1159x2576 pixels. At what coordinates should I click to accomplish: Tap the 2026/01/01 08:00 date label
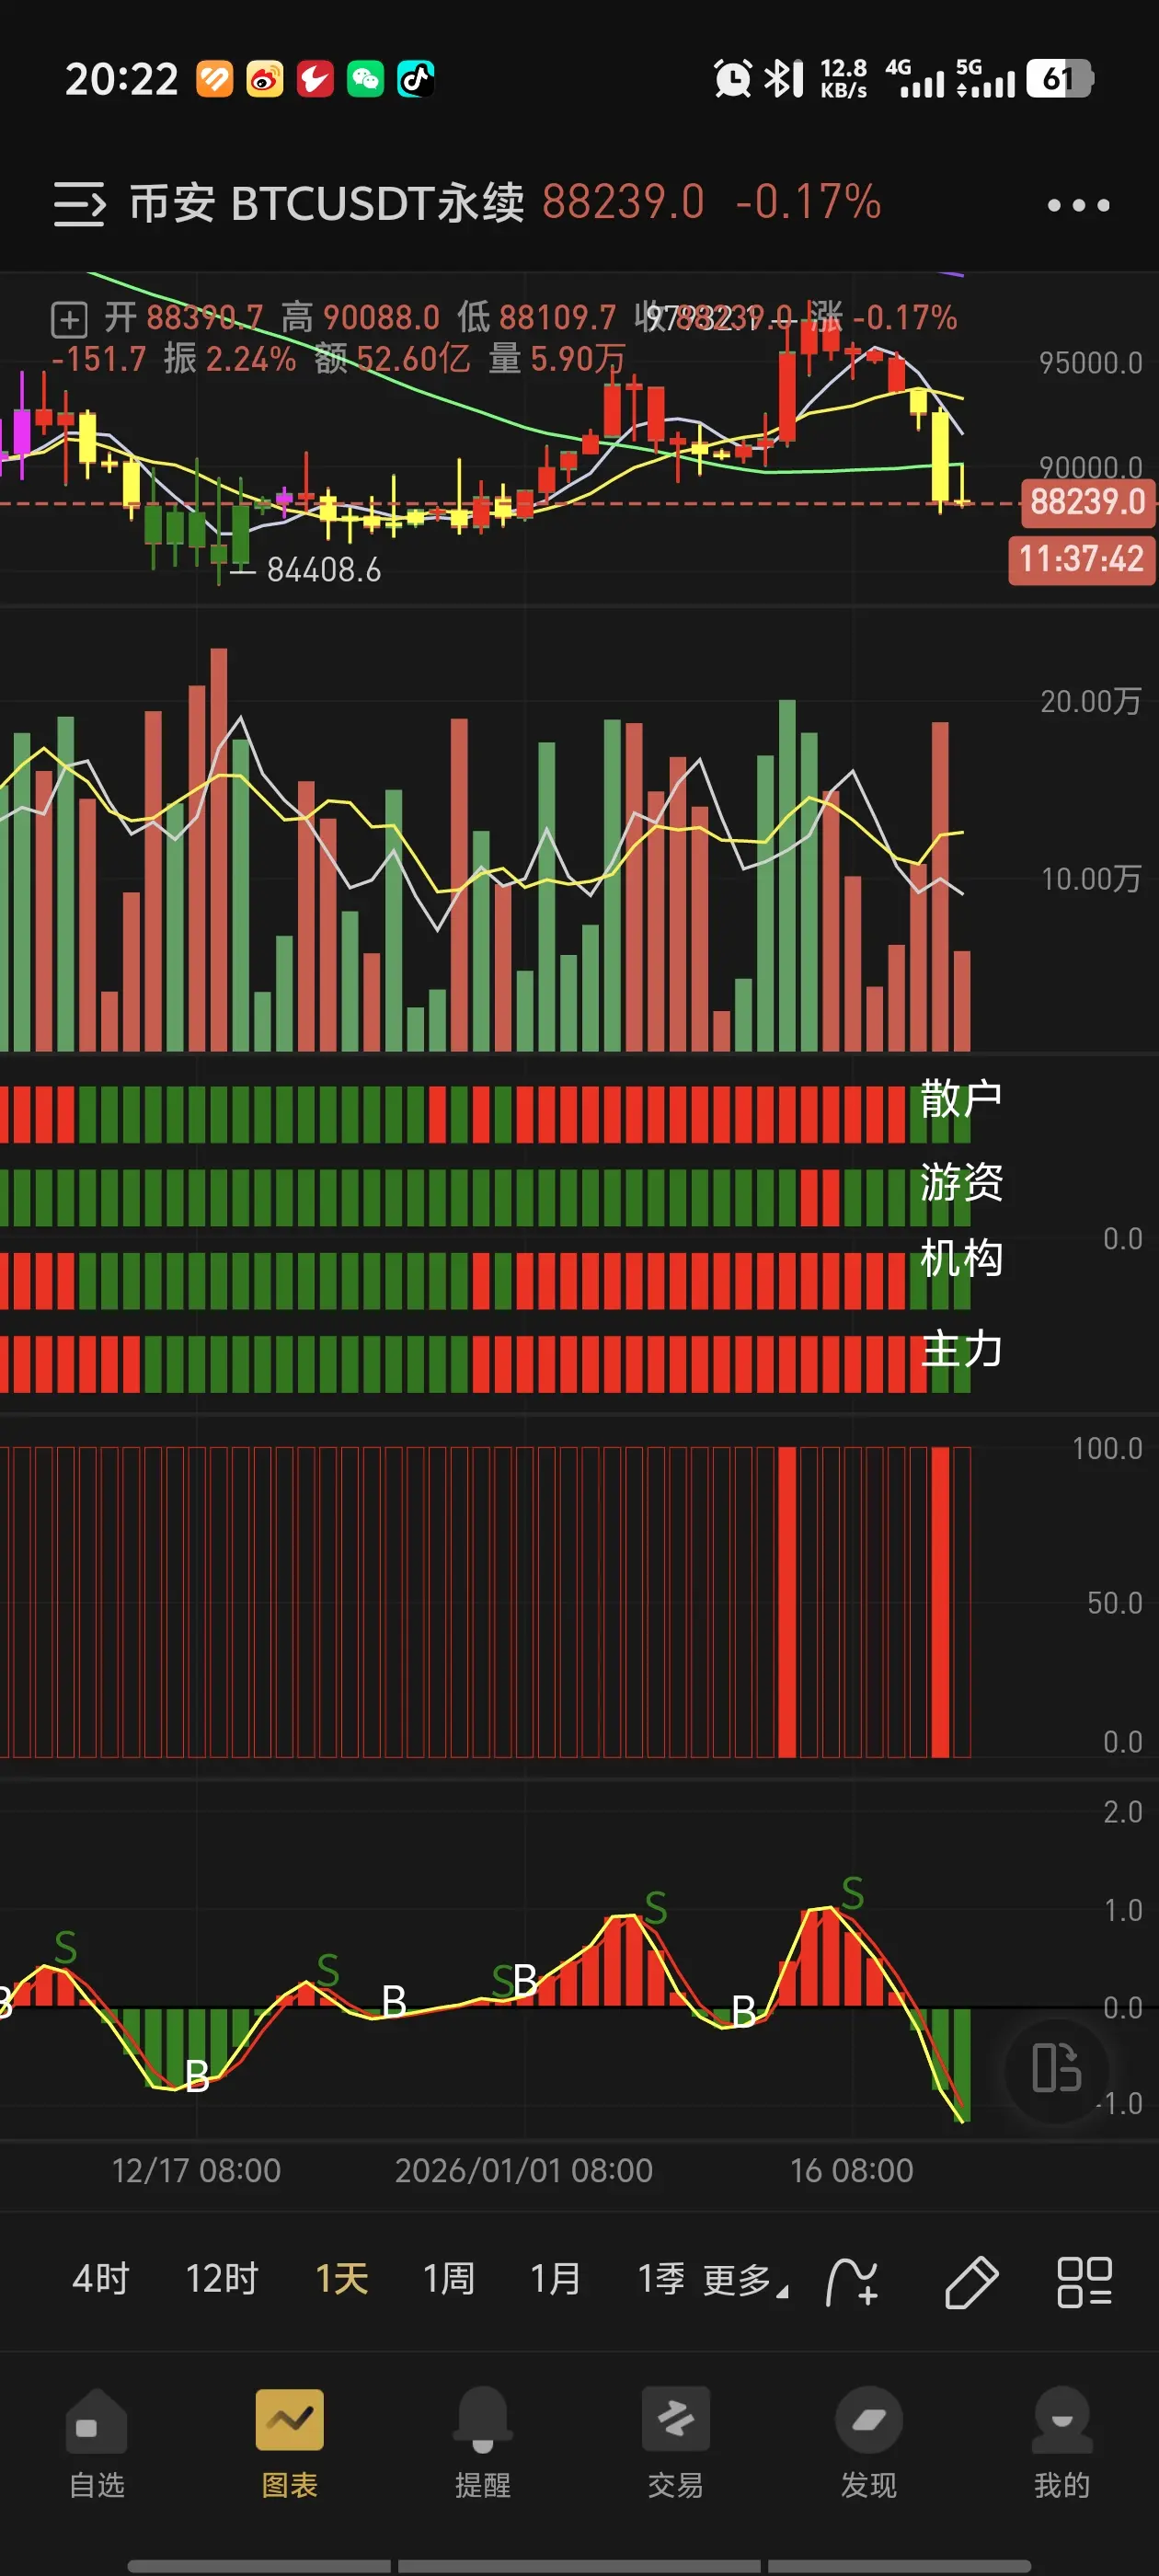tap(524, 2171)
